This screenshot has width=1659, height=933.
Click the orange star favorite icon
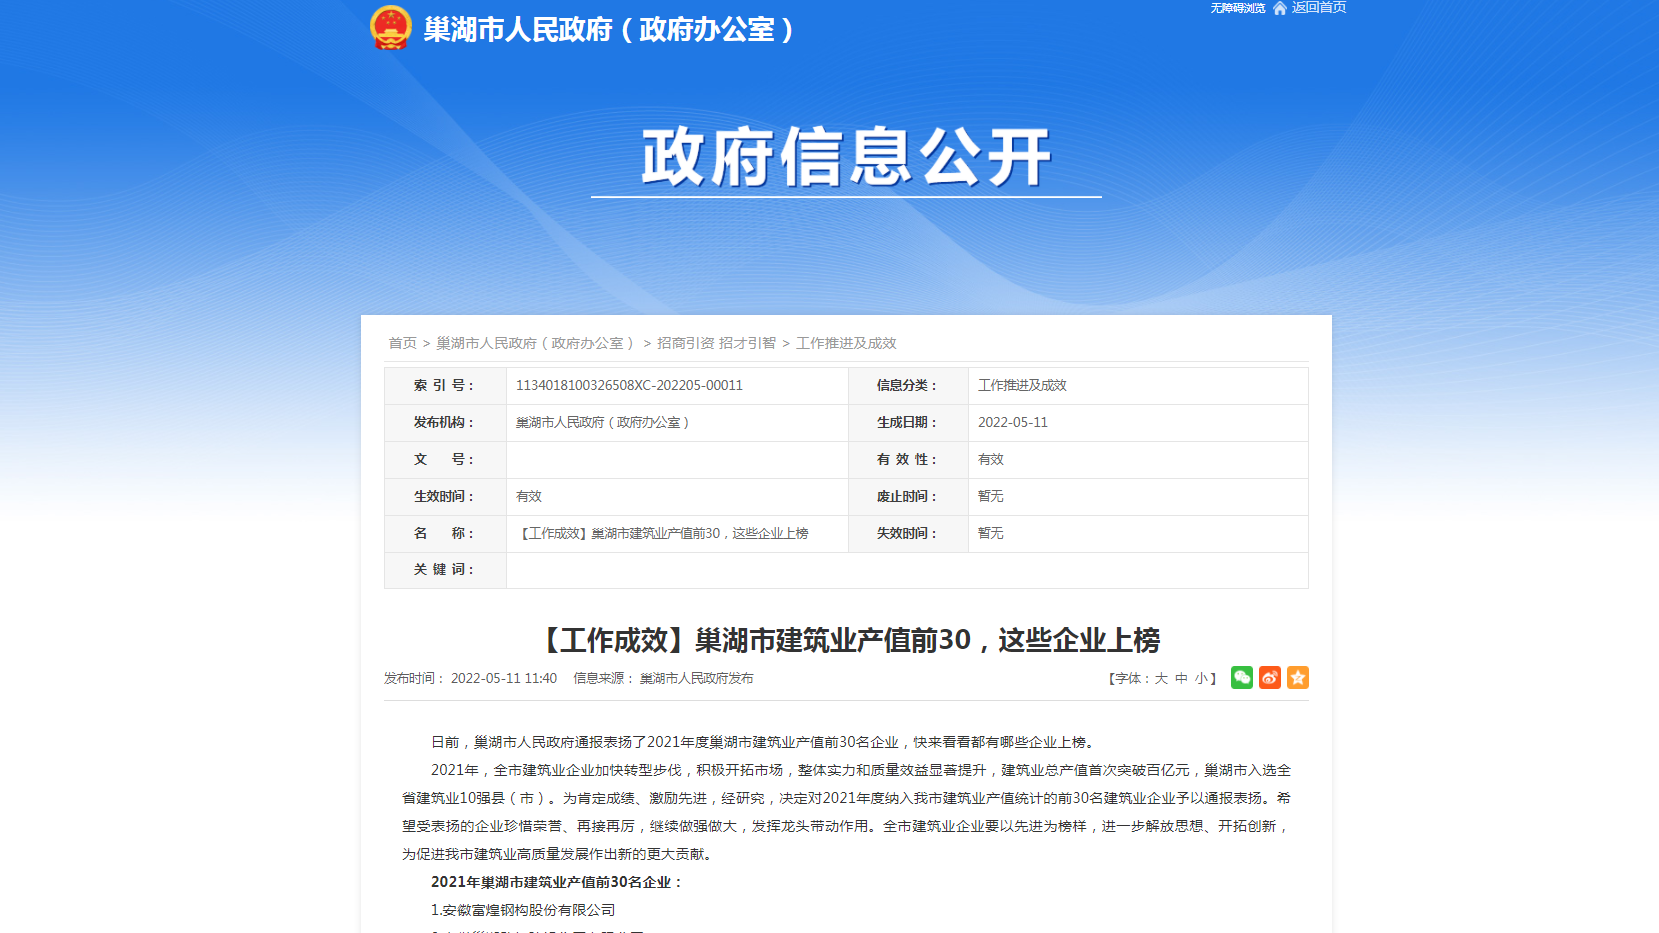[x=1297, y=677]
